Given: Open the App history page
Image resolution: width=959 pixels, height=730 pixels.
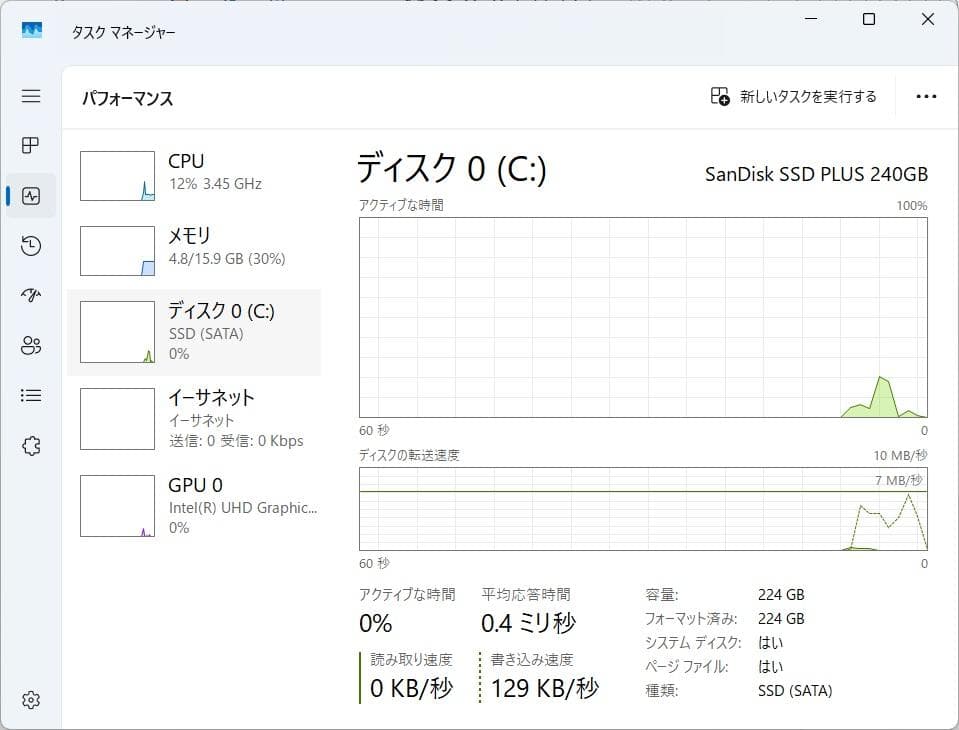Looking at the screenshot, I should (x=30, y=245).
